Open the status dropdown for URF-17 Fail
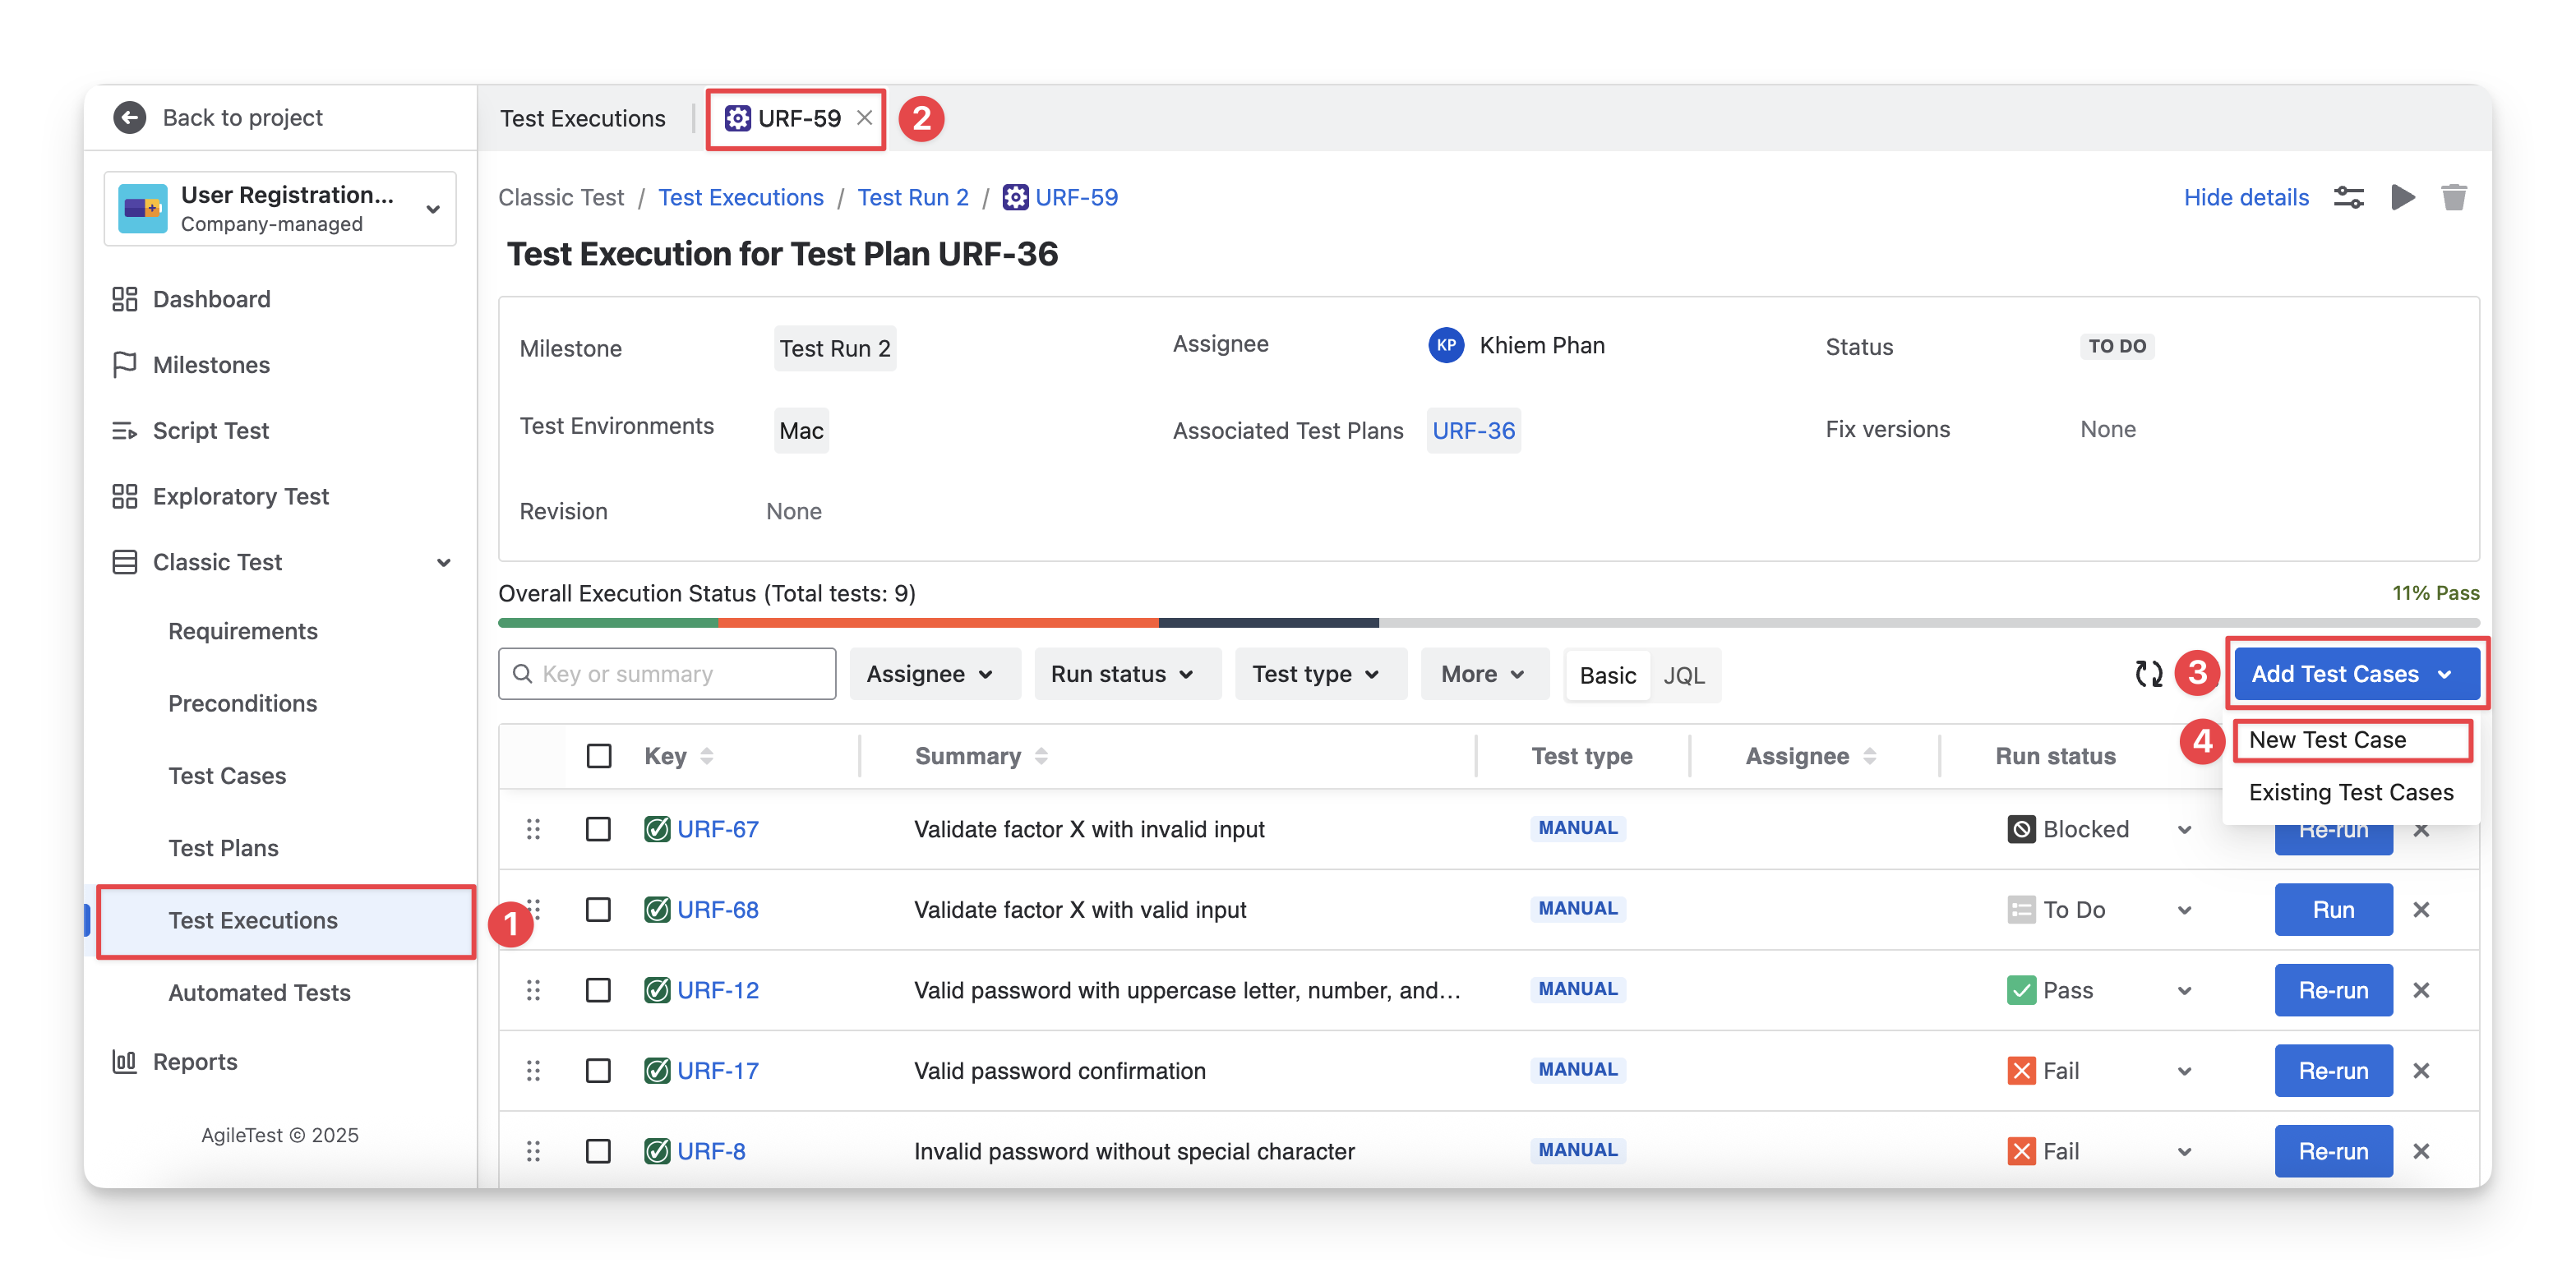 click(2184, 1071)
